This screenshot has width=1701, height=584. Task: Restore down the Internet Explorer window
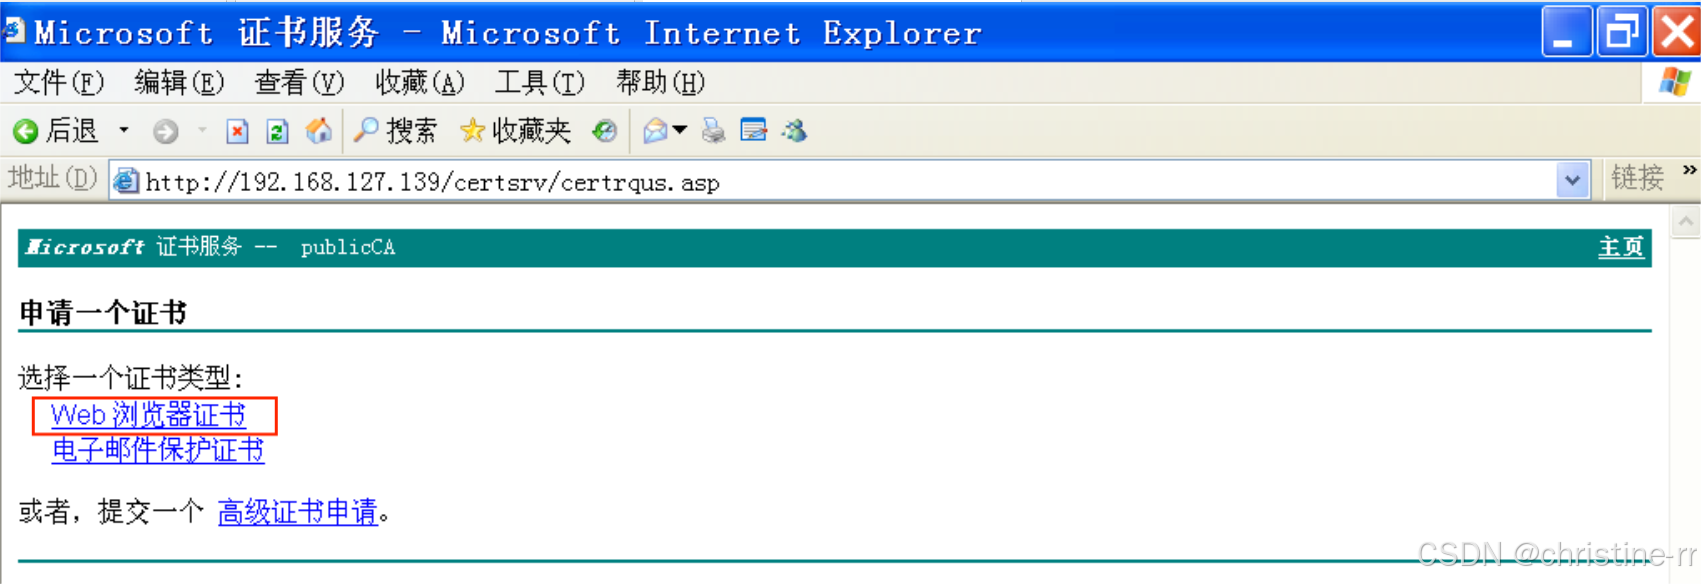coord(1621,31)
